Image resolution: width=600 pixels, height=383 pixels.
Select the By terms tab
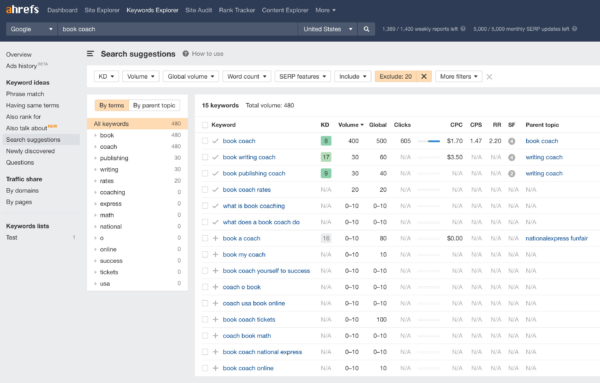(x=111, y=105)
